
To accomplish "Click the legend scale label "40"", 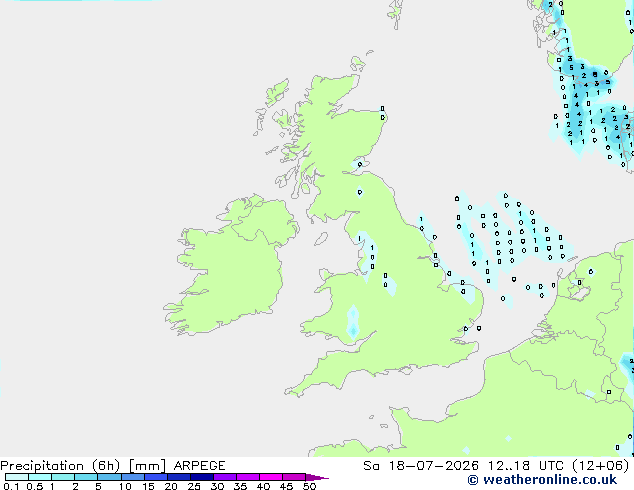I will pyautogui.click(x=263, y=486).
